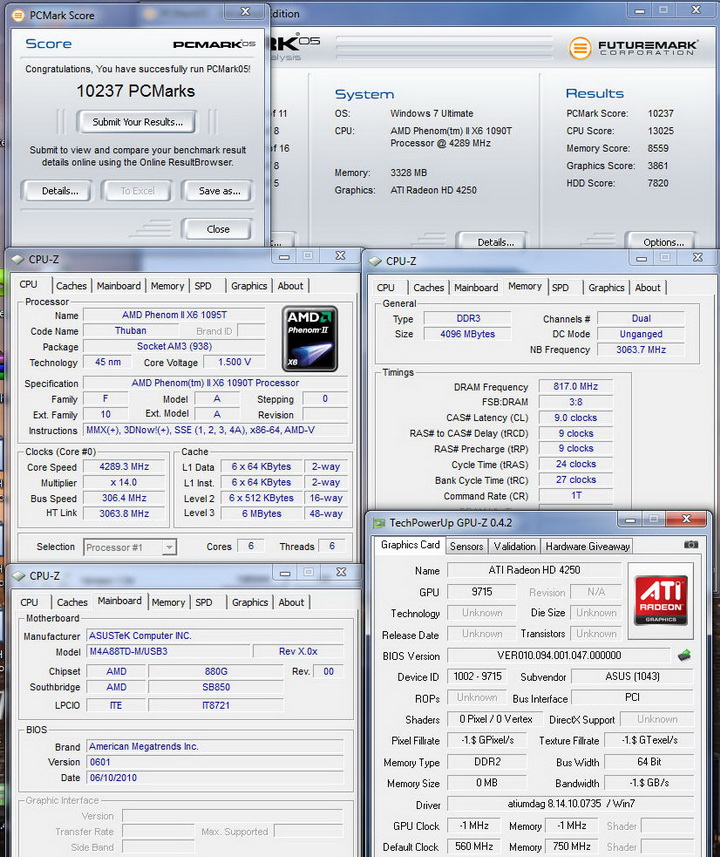Screen dimensions: 720x857
Task: Switch to Caches tab in top-left CPU-Z
Action: (x=71, y=286)
